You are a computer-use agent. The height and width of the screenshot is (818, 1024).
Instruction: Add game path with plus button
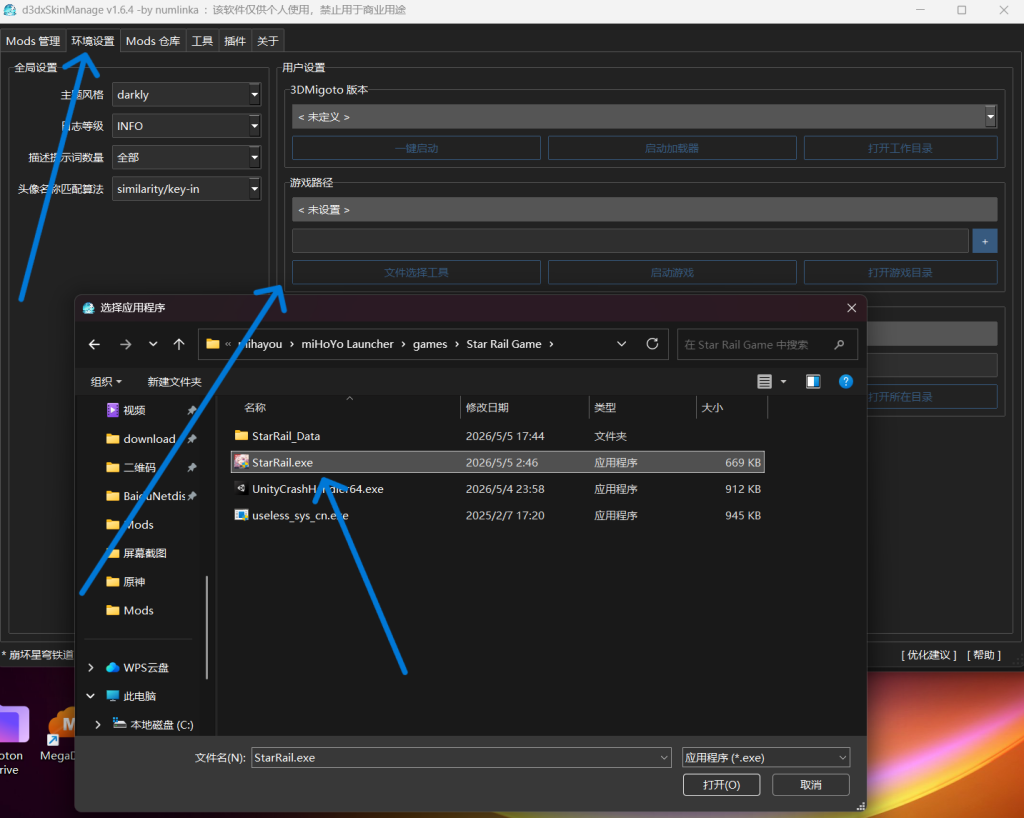985,241
